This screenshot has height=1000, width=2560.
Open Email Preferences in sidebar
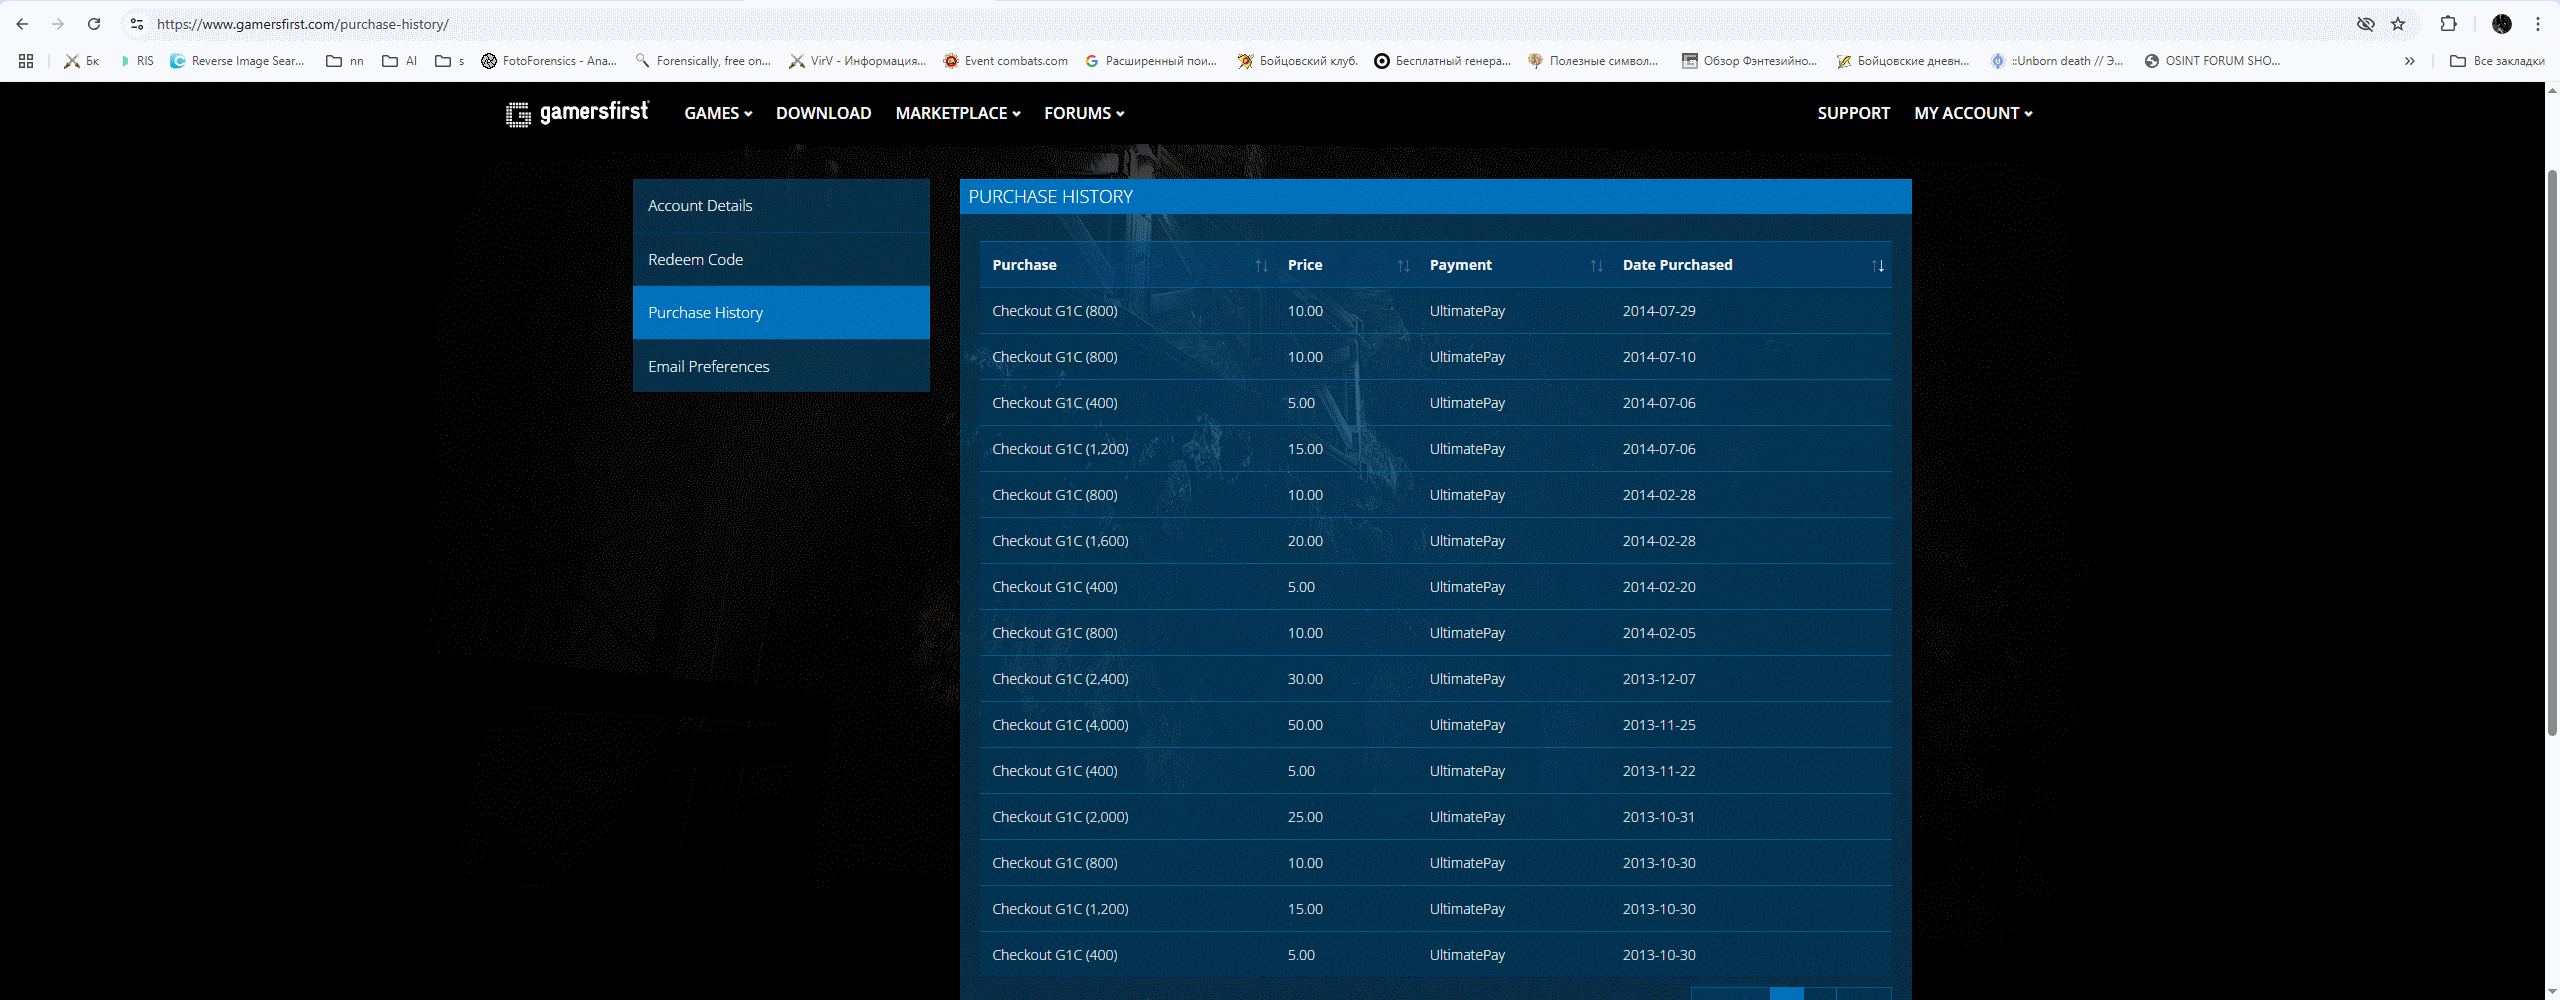(x=781, y=366)
